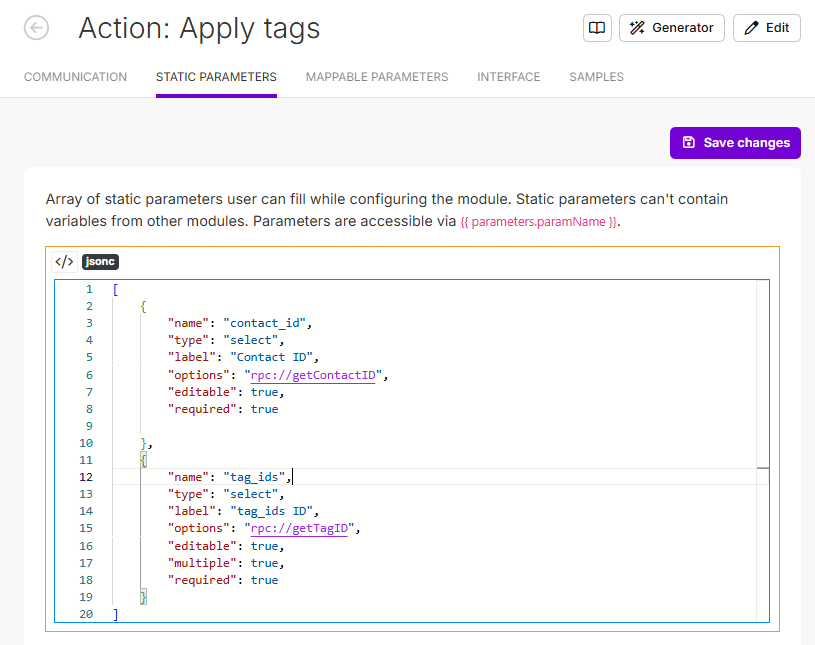The height and width of the screenshot is (645, 815).
Task: Go to the Interface tab
Action: tap(508, 77)
